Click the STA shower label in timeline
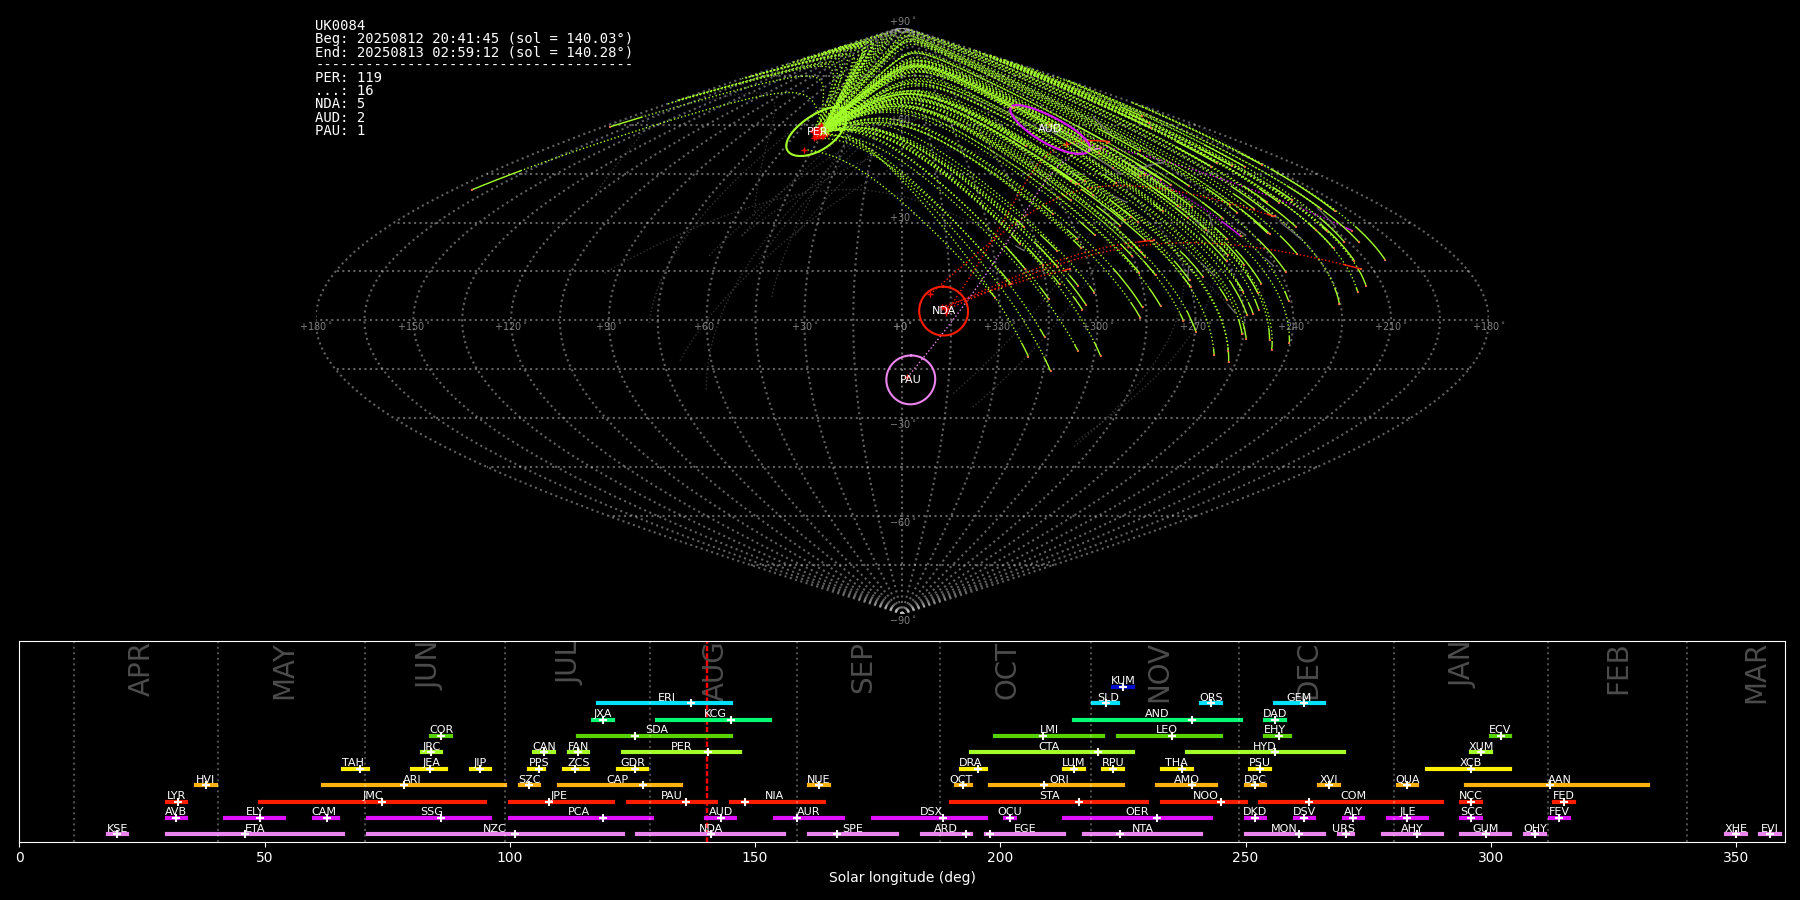 click(1049, 796)
